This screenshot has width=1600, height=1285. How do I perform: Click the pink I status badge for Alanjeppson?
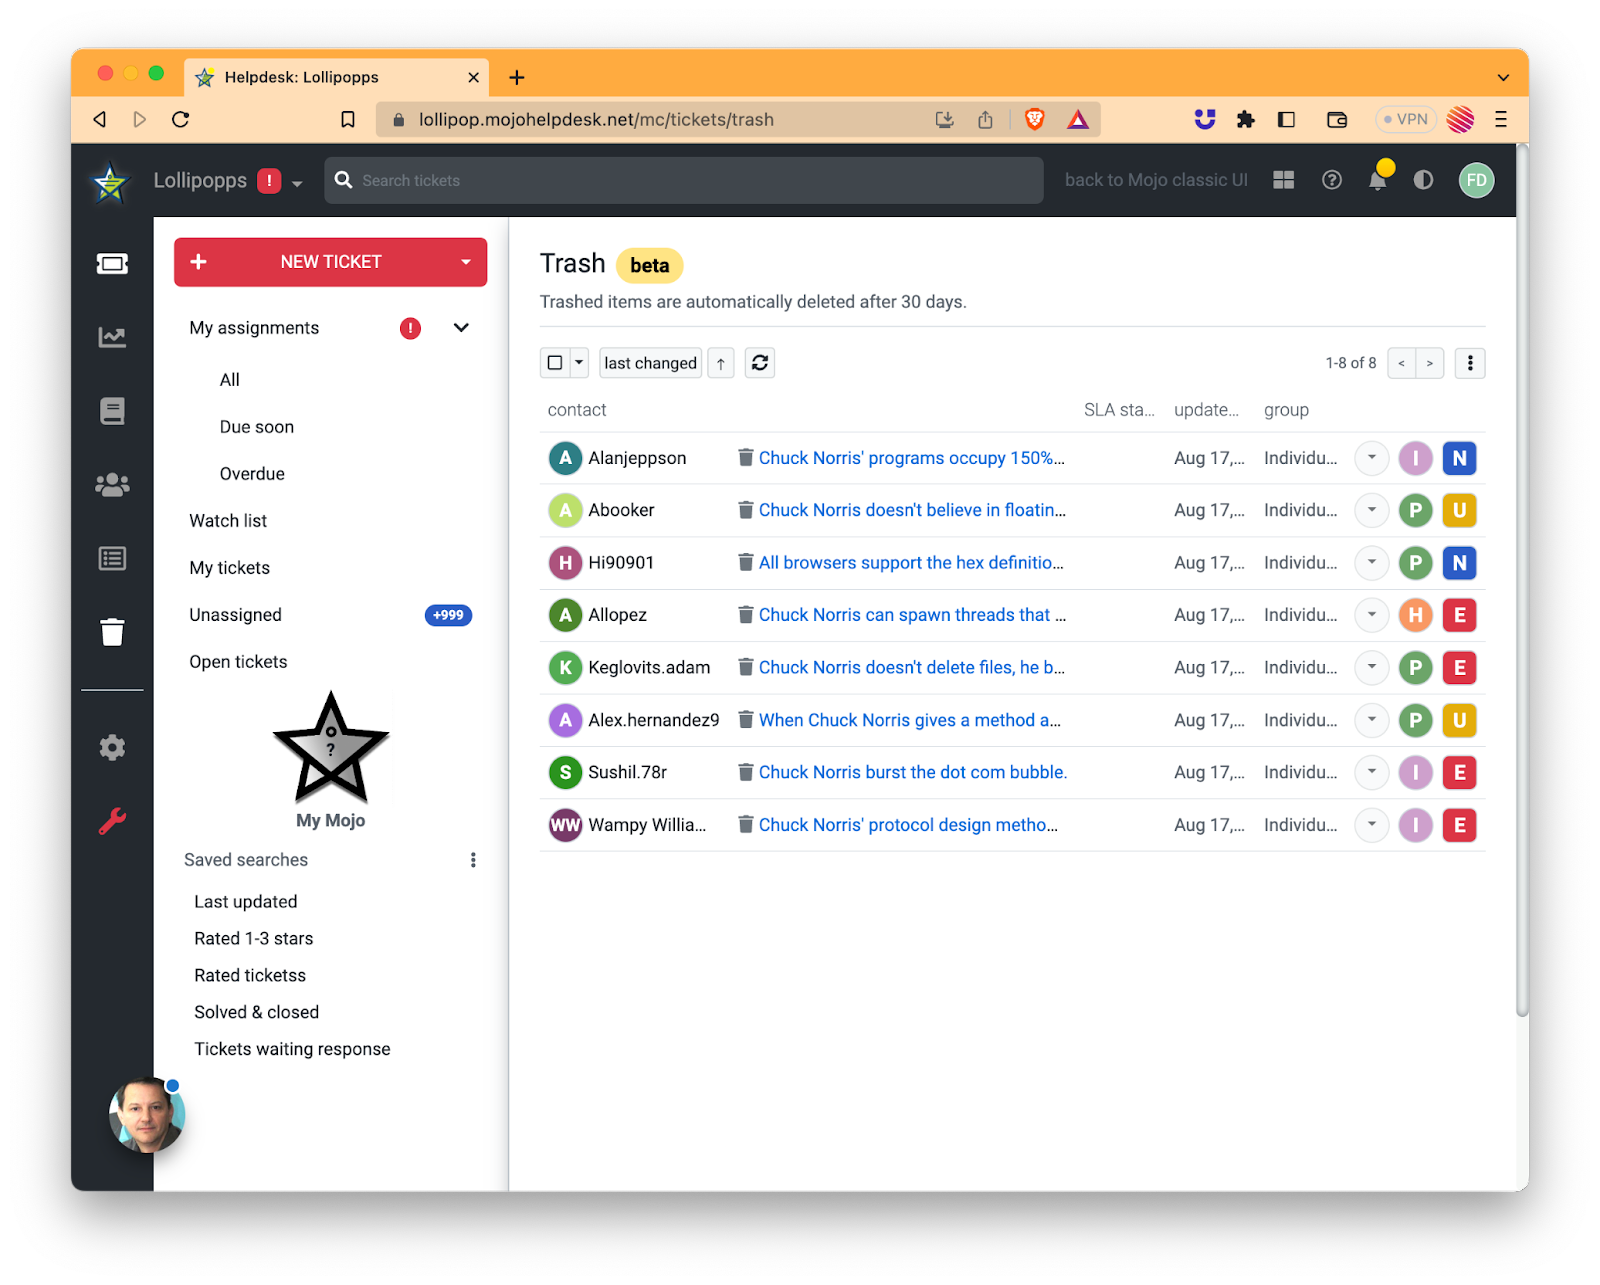point(1415,458)
